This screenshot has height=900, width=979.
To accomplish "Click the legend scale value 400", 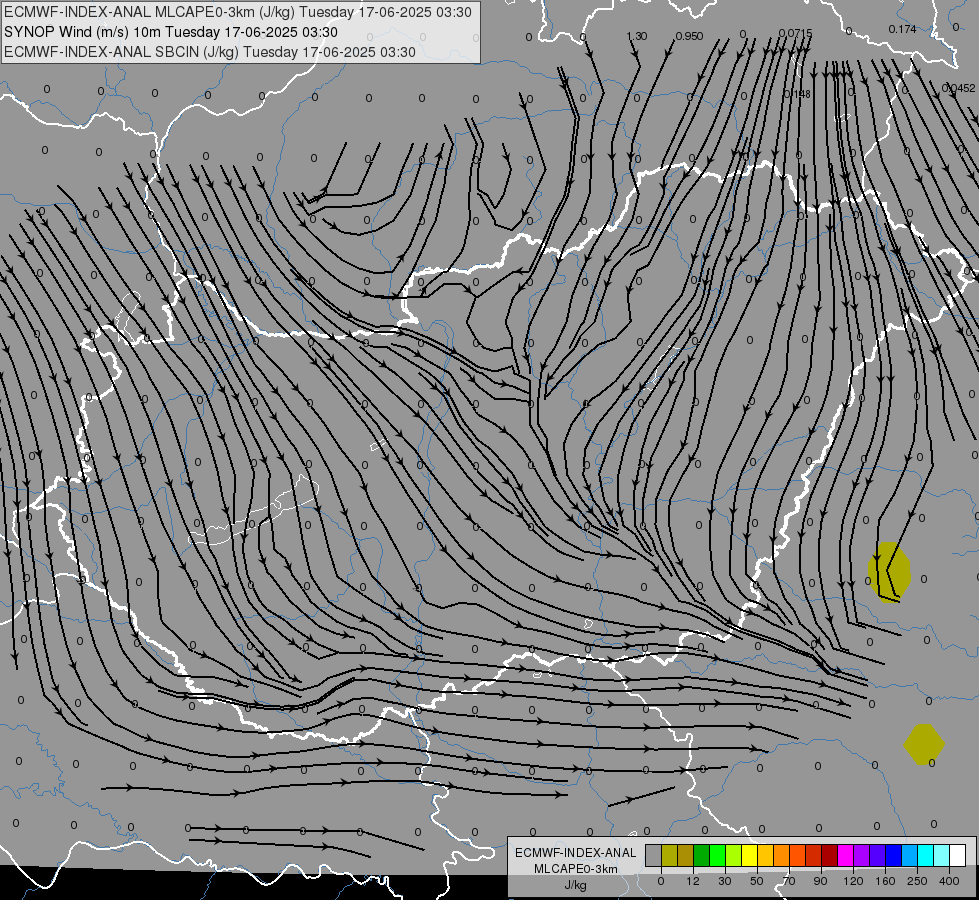I will coord(949,881).
